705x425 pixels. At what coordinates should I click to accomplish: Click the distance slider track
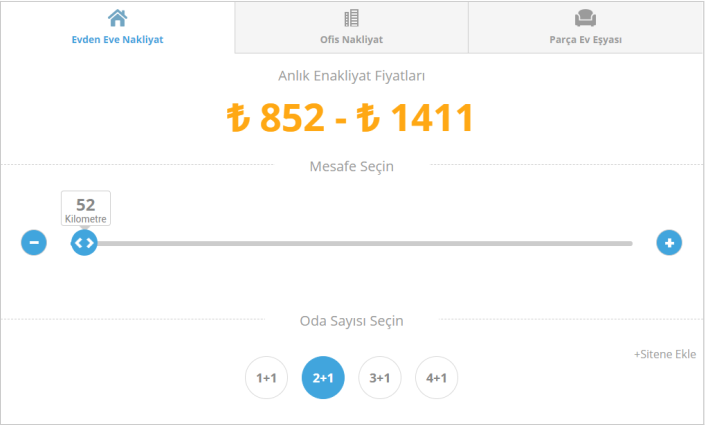tap(352, 243)
